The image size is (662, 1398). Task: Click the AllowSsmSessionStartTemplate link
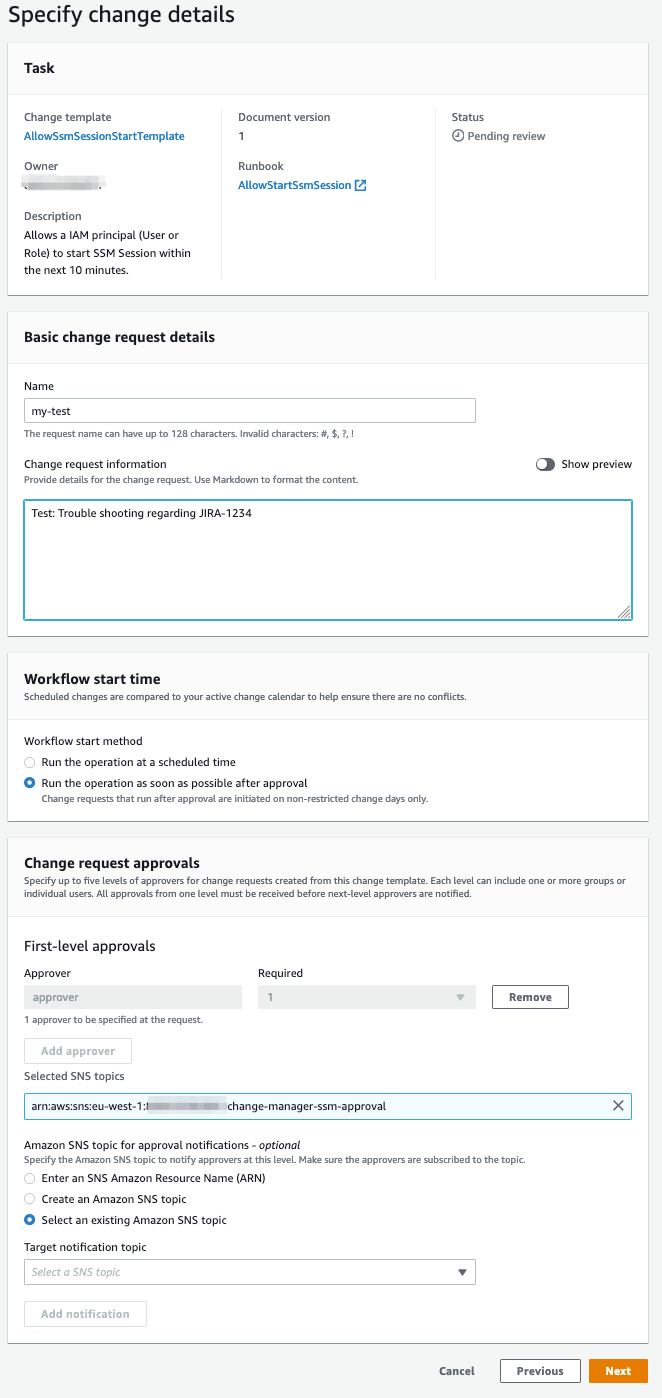pos(103,136)
